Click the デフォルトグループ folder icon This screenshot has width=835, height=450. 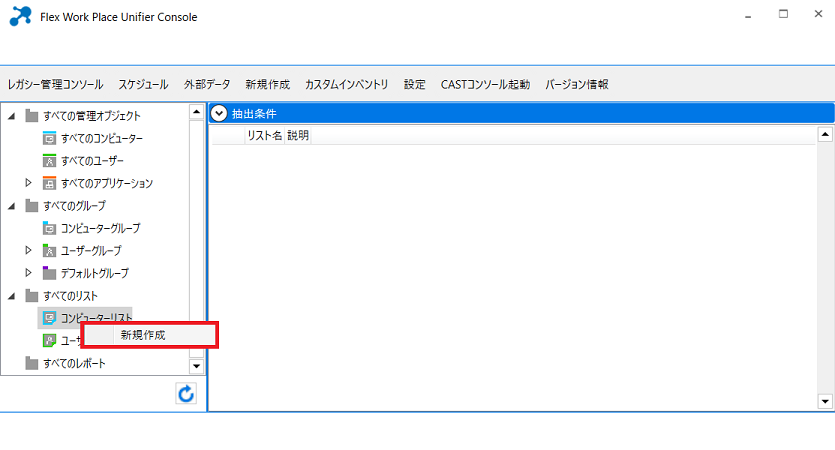[x=49, y=273]
